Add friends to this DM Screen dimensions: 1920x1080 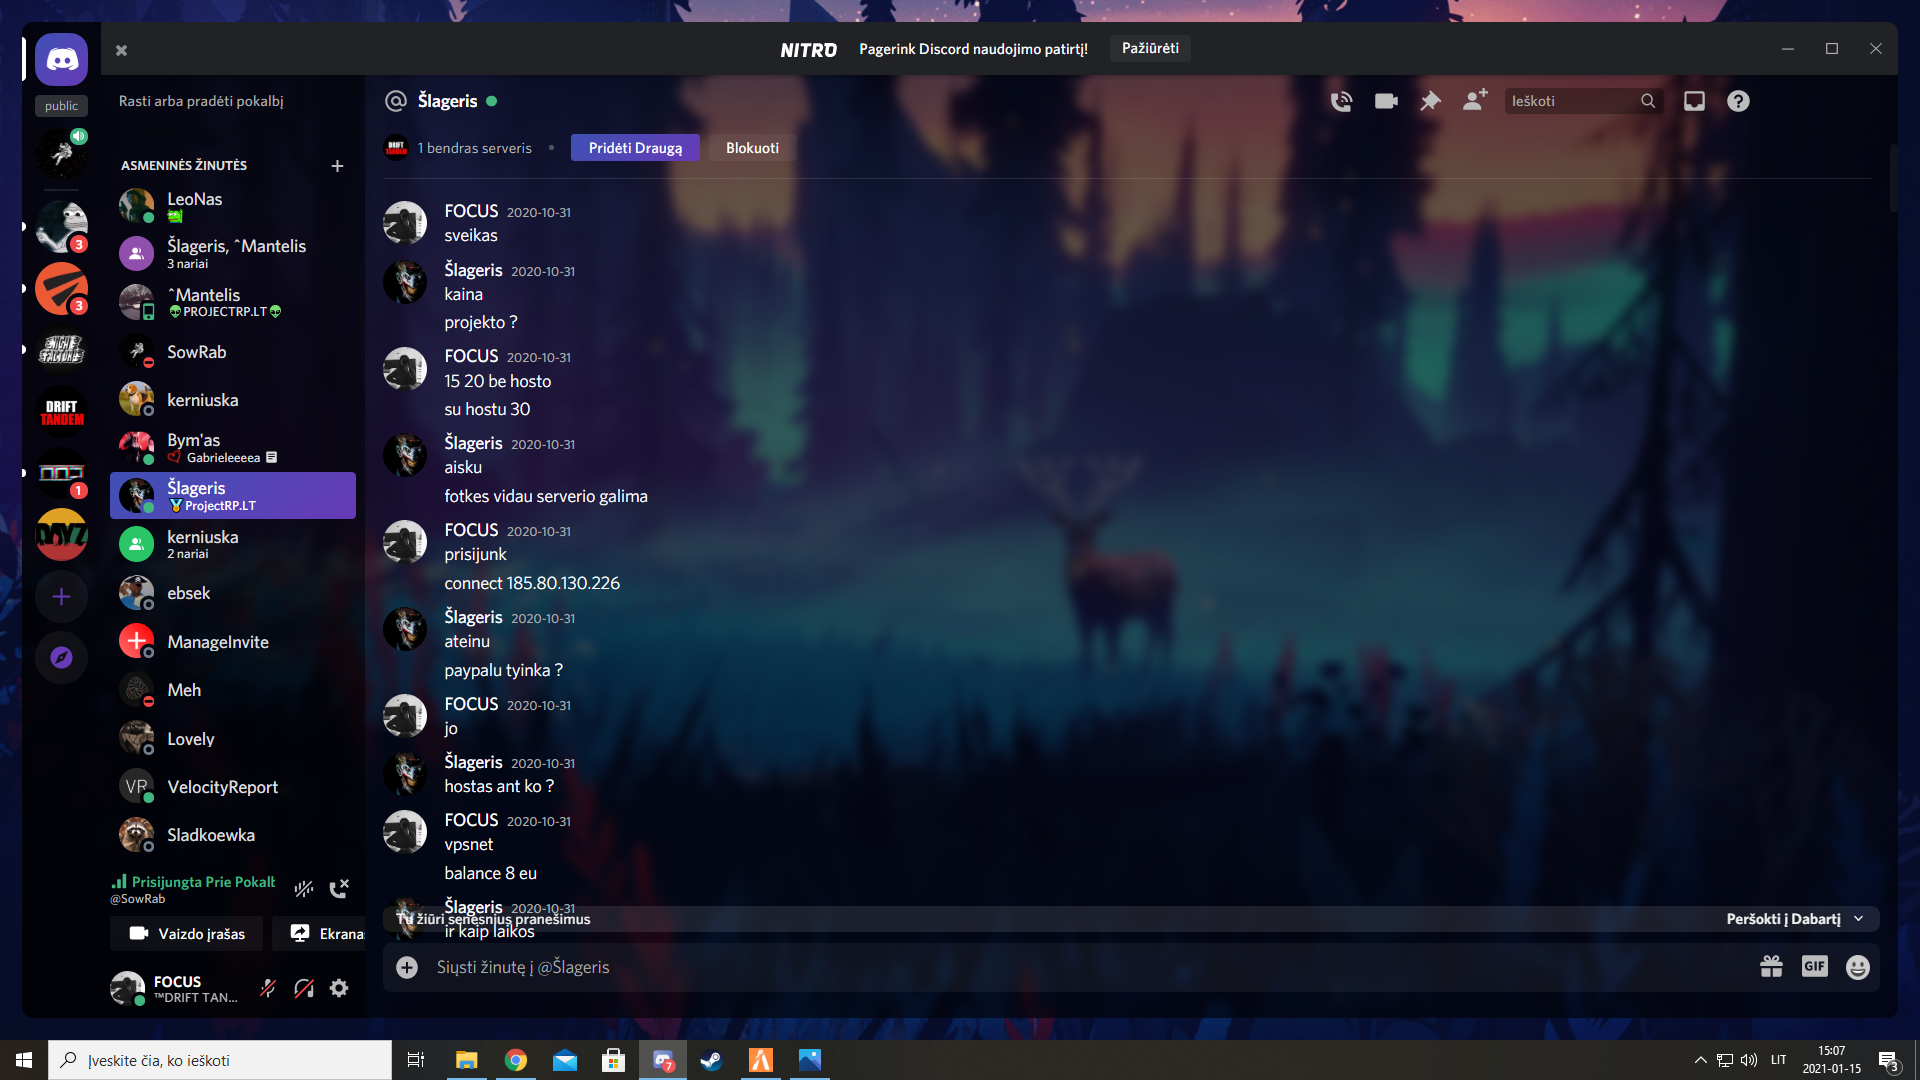[x=1475, y=100]
